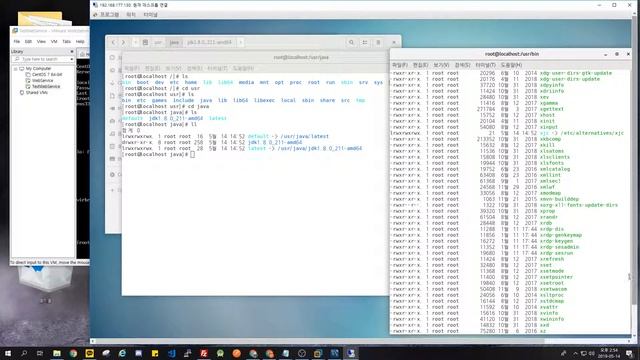Open Visual Studio Code from the taskbar
640x360 pixels.
click(171, 353)
